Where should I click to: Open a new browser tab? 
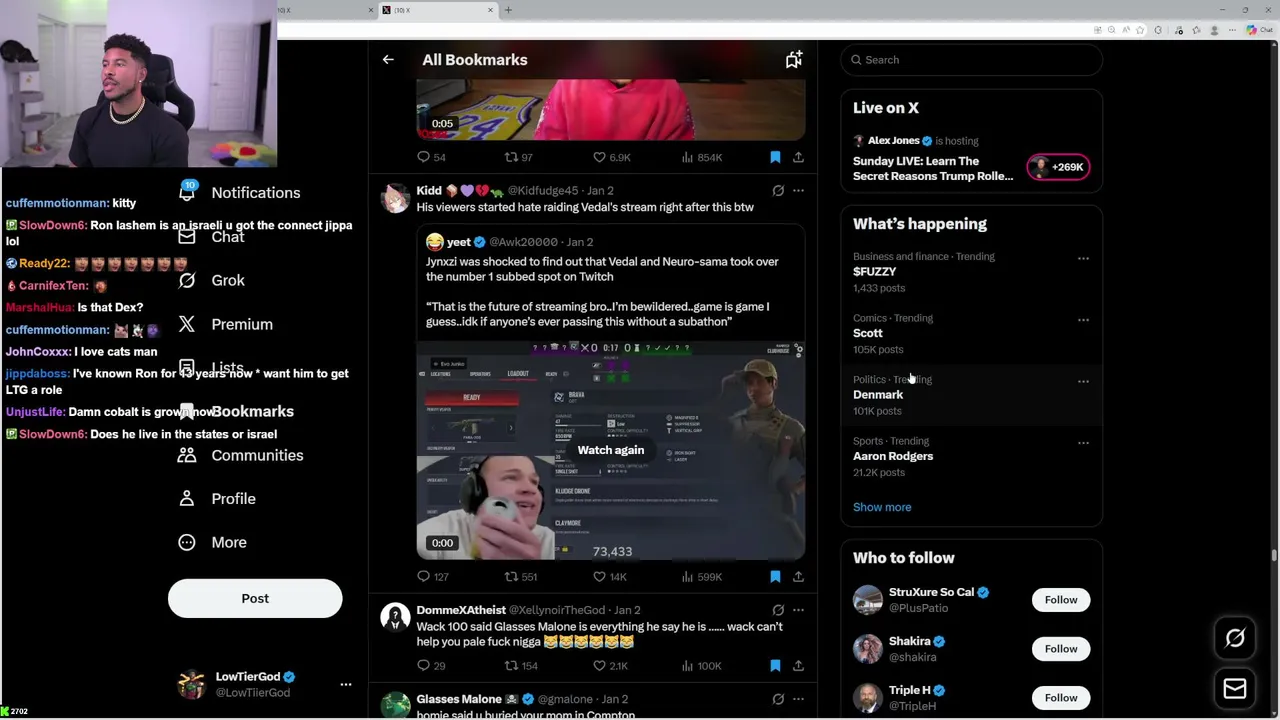pyautogui.click(x=508, y=10)
